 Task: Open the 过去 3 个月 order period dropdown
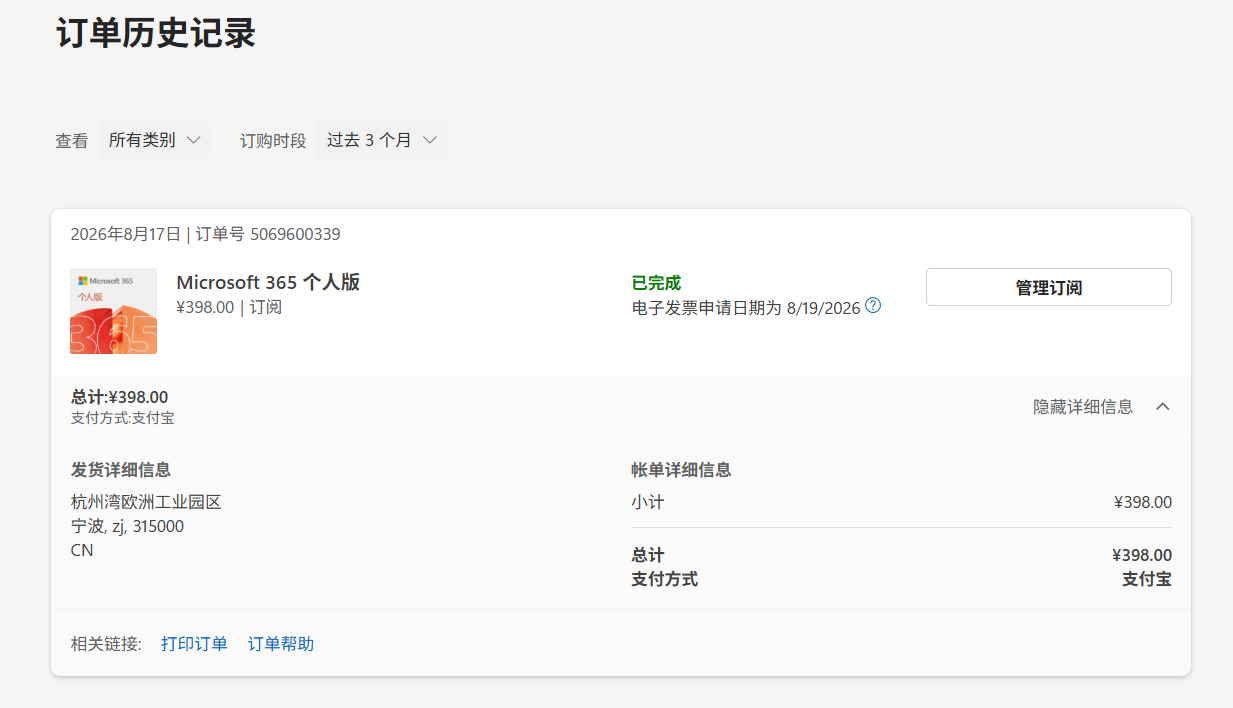tap(381, 140)
